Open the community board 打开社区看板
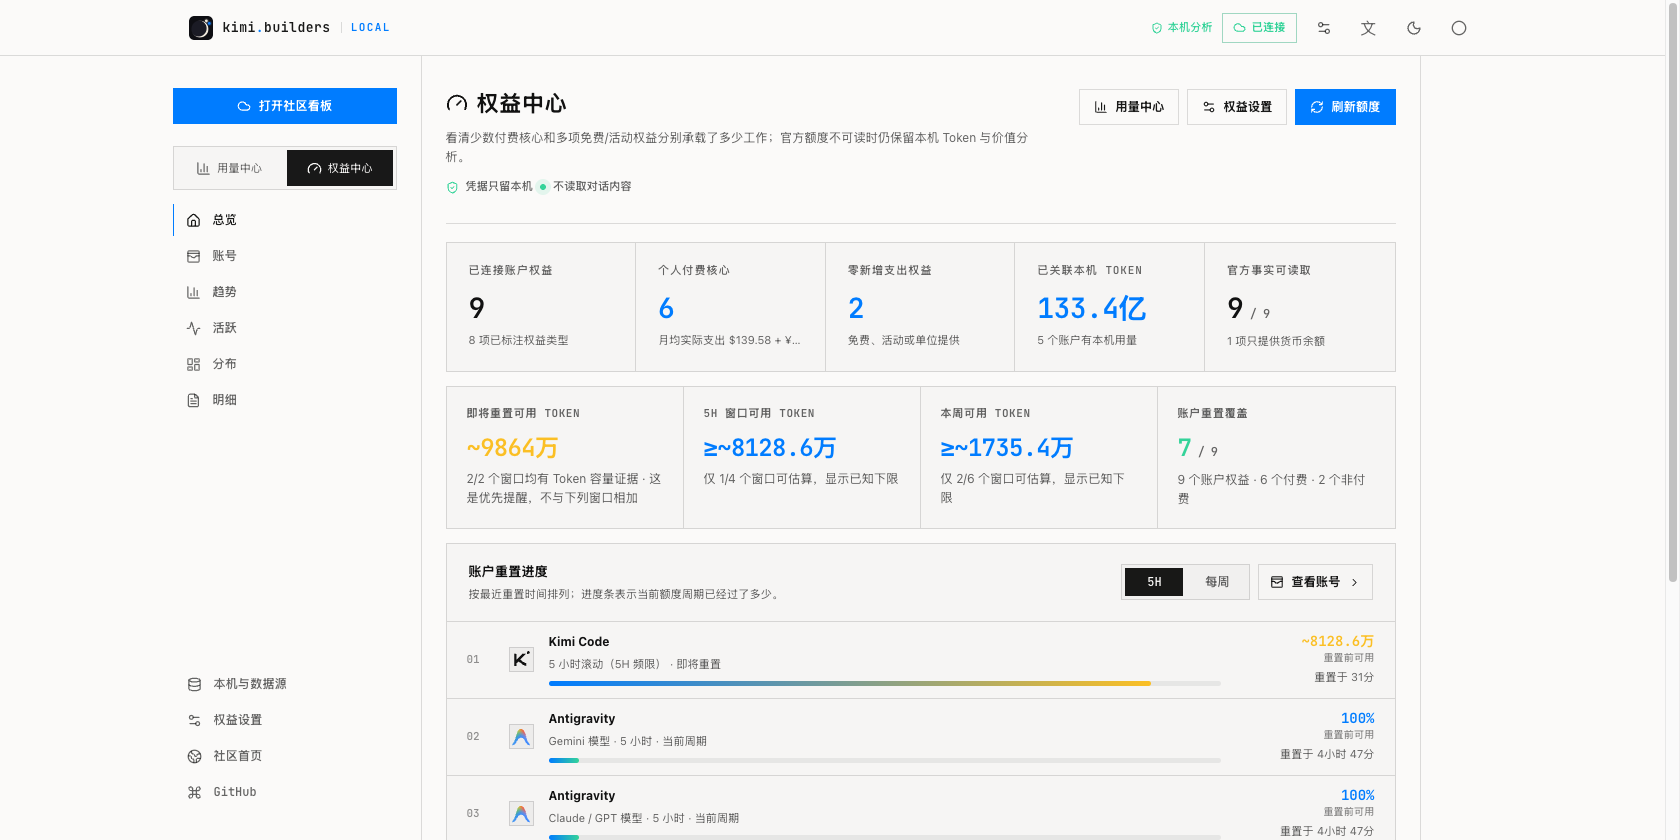1680x840 pixels. [285, 106]
